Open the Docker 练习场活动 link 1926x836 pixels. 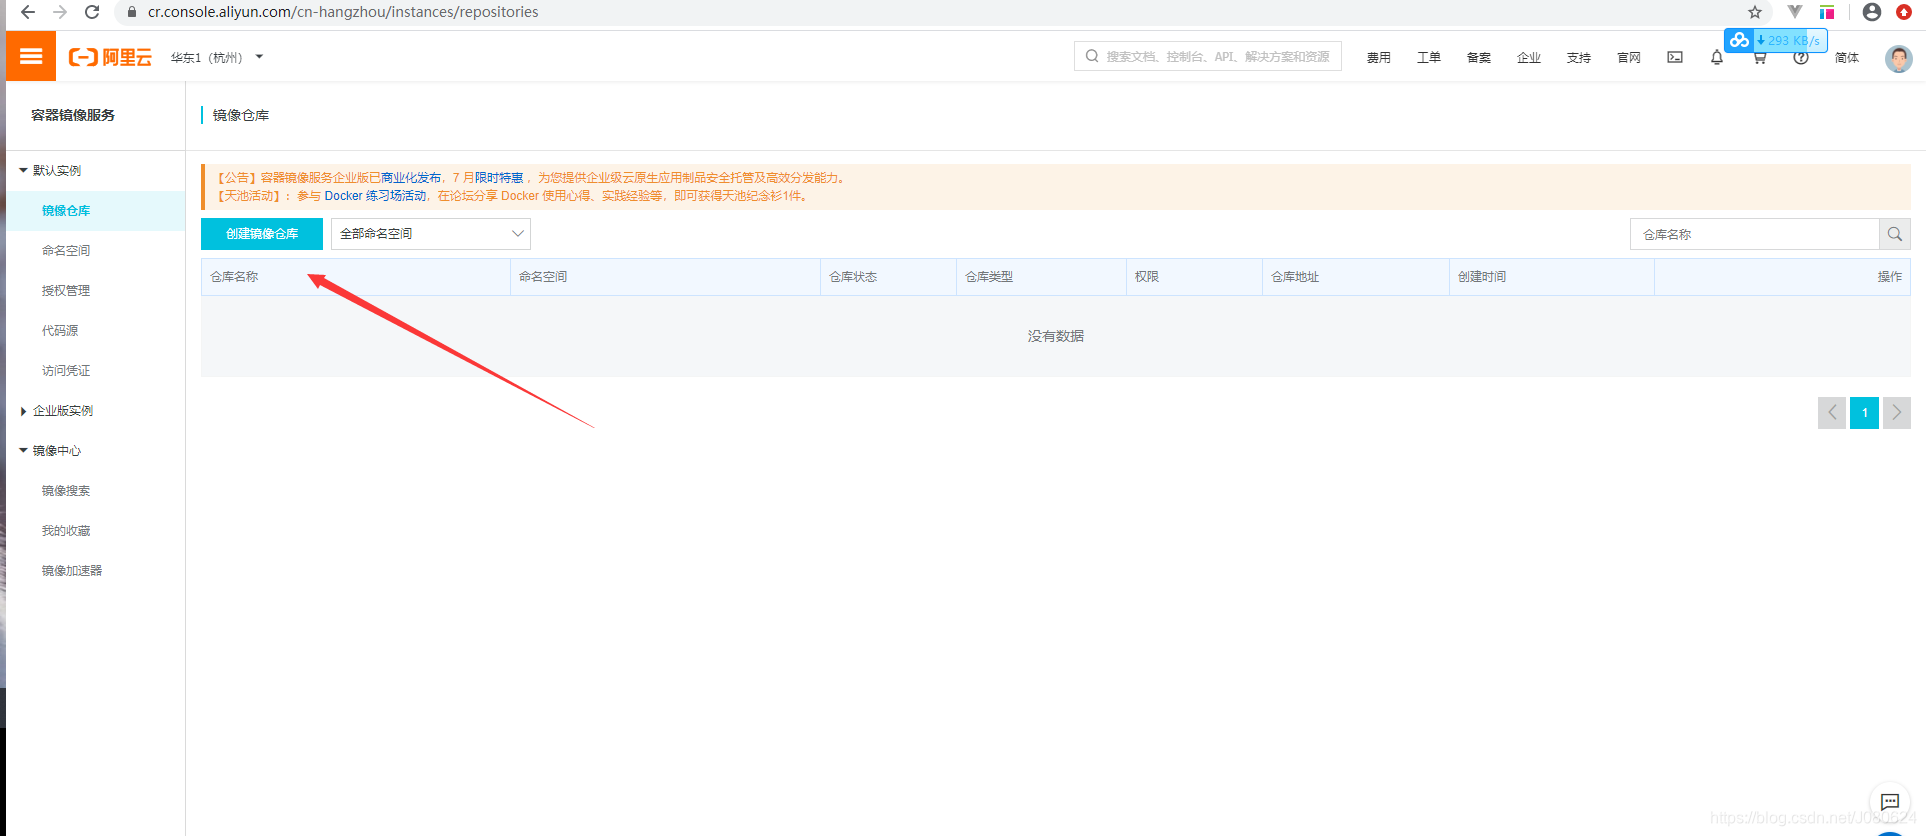click(375, 195)
